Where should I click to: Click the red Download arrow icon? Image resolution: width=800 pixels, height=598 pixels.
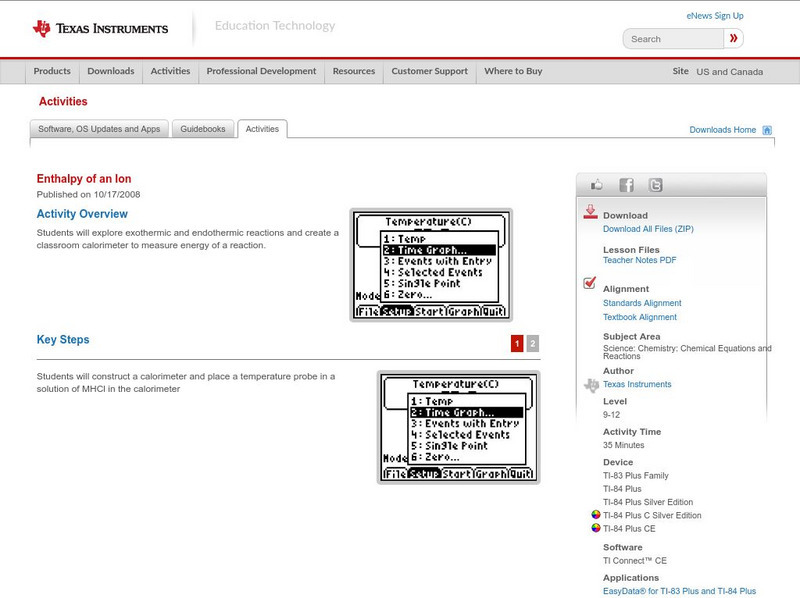pos(590,213)
